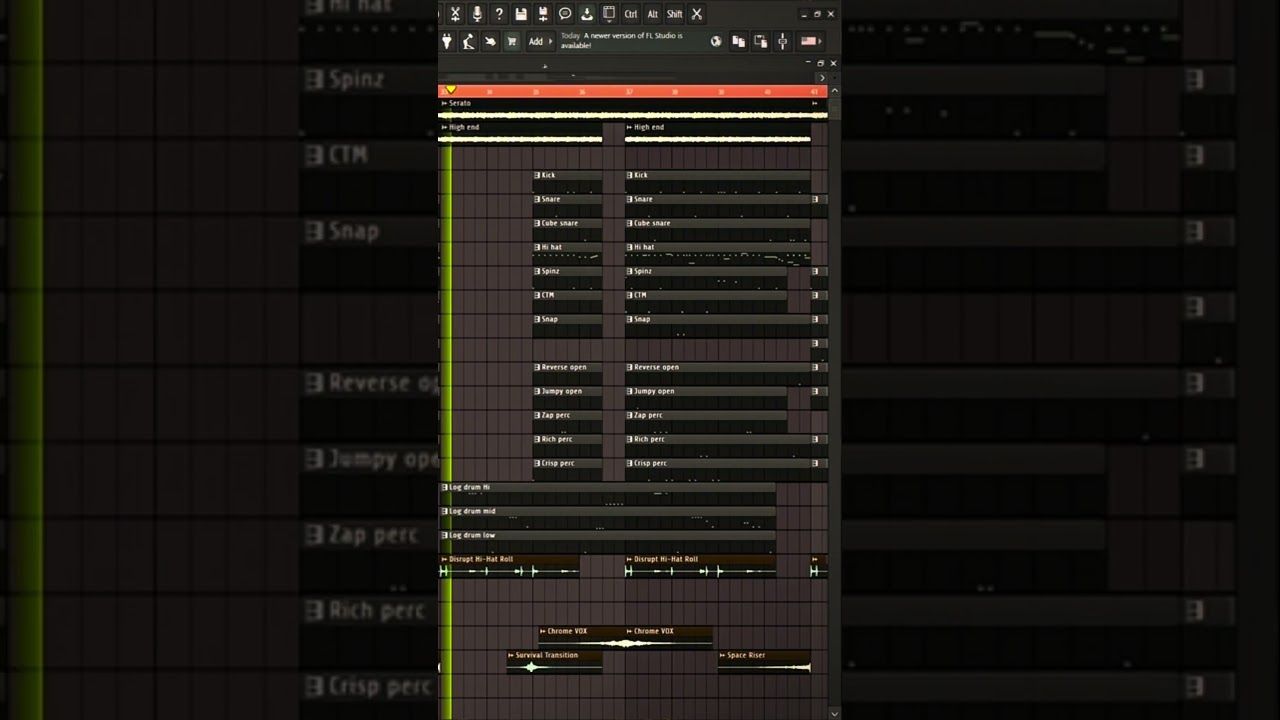Select the second Cube snare pattern clip
This screenshot has height=720, width=1280.
pyautogui.click(x=717, y=230)
